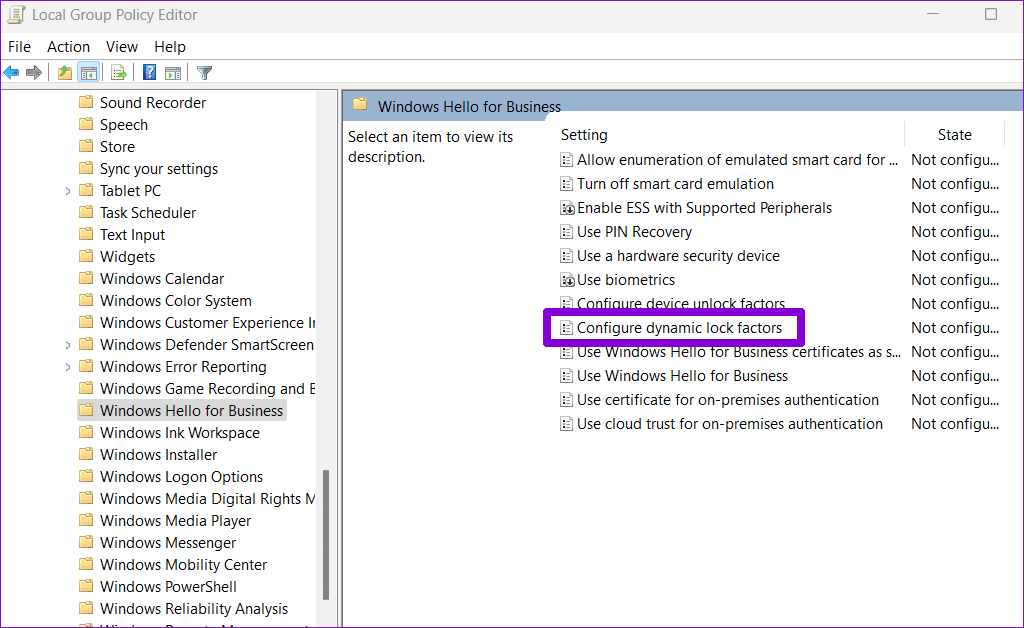Screen dimensions: 1024x628
Task: Click the Windows Hello for Business header folder icon
Action: (359, 105)
